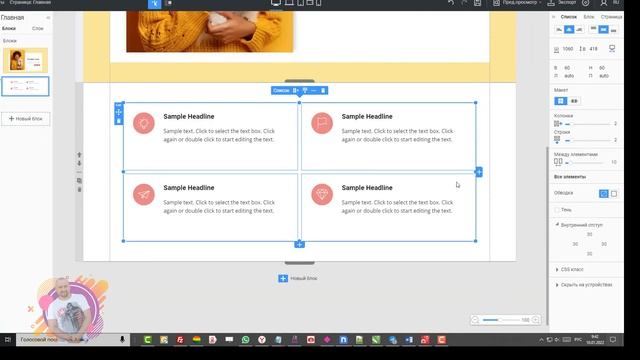Click the flag icon in second item

(322, 123)
